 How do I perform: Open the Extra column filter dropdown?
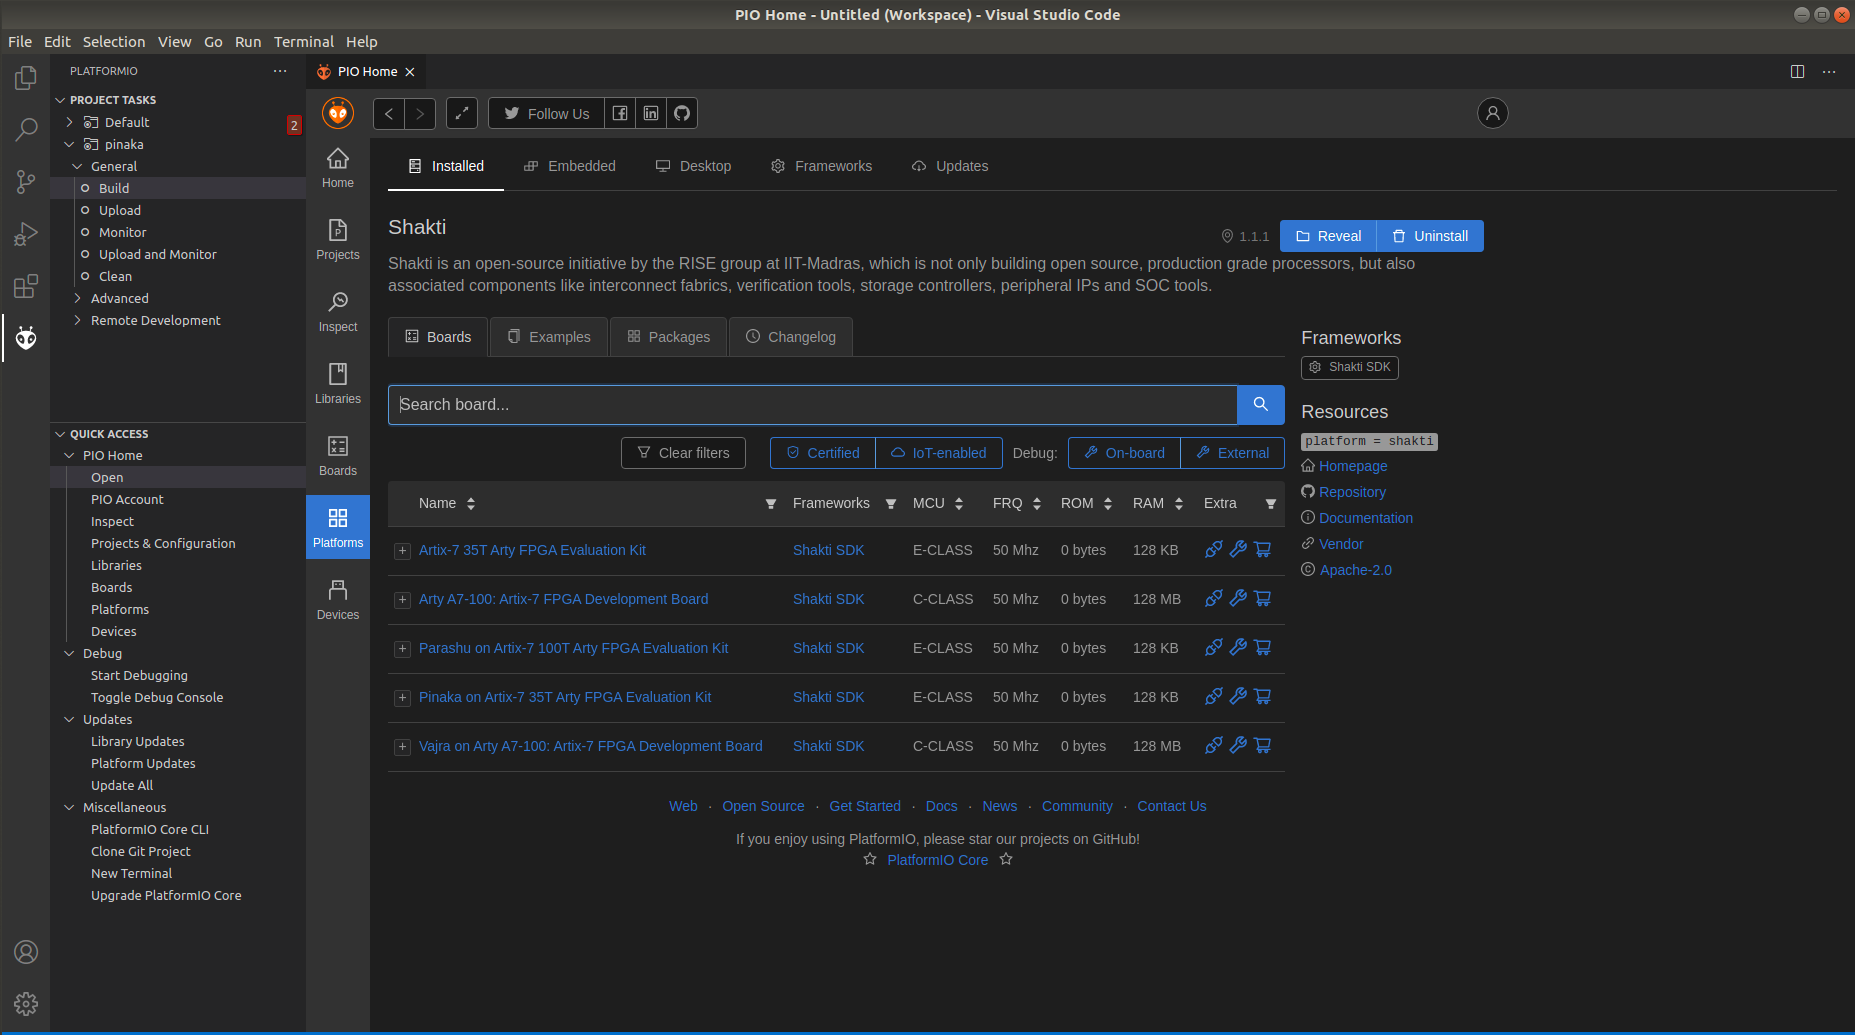1271,504
